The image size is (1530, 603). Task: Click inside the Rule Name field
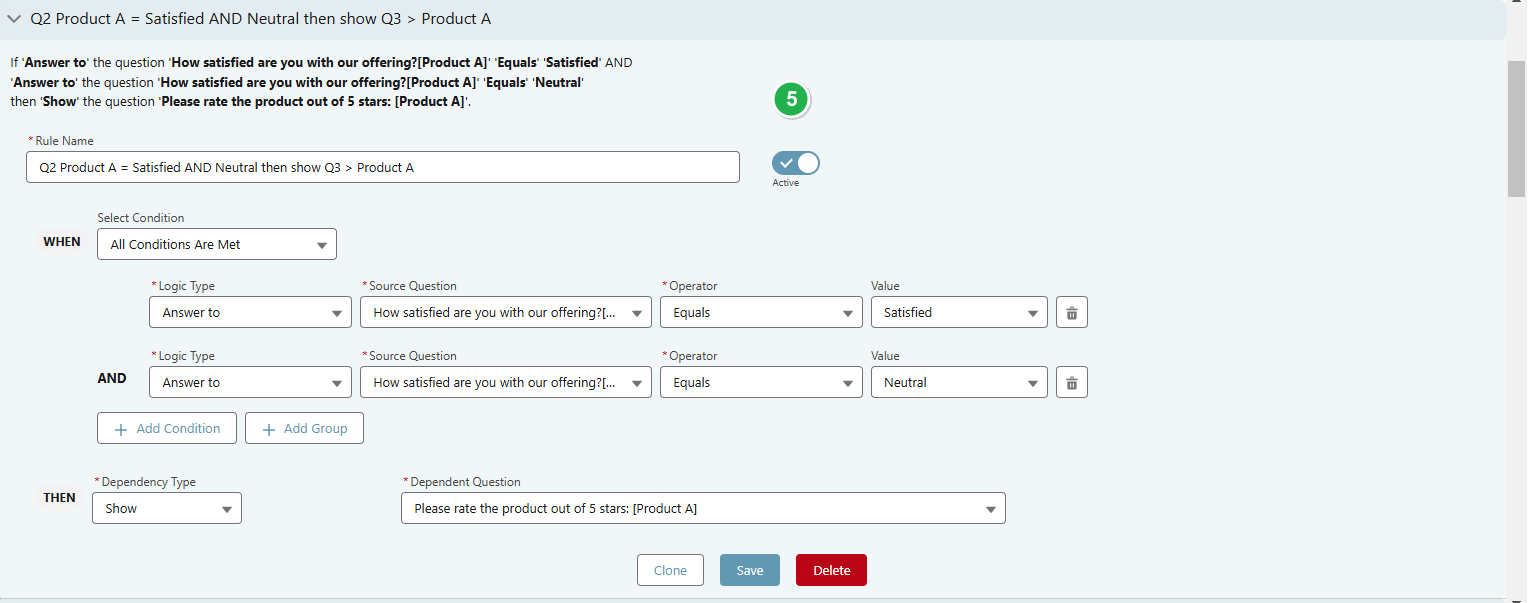[x=383, y=166]
